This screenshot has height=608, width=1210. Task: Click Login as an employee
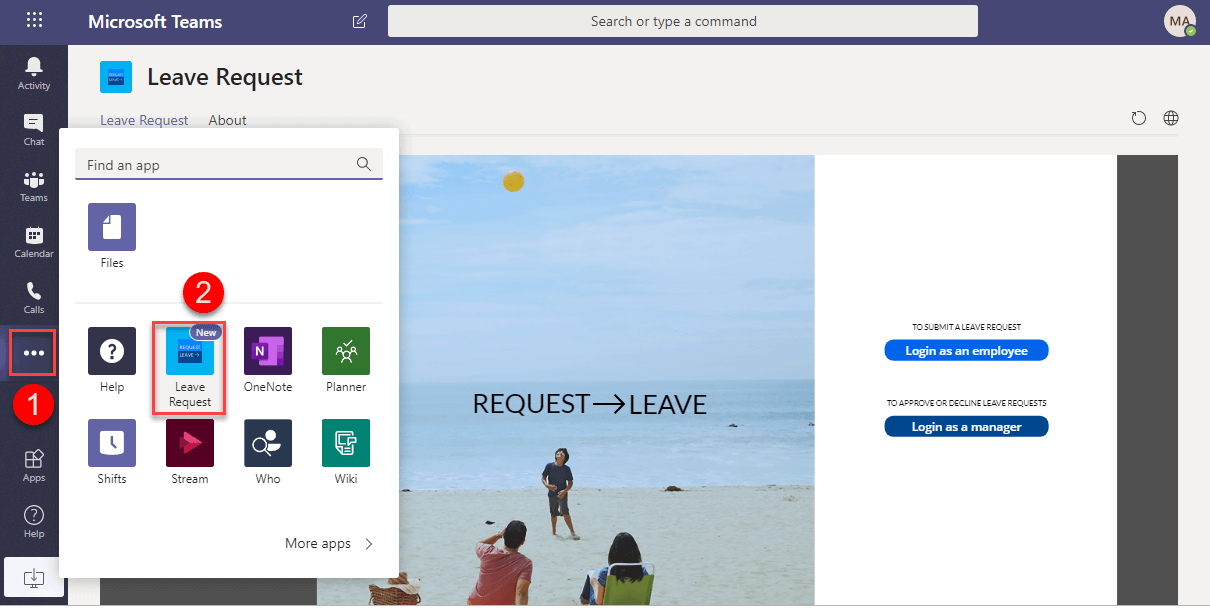(966, 350)
